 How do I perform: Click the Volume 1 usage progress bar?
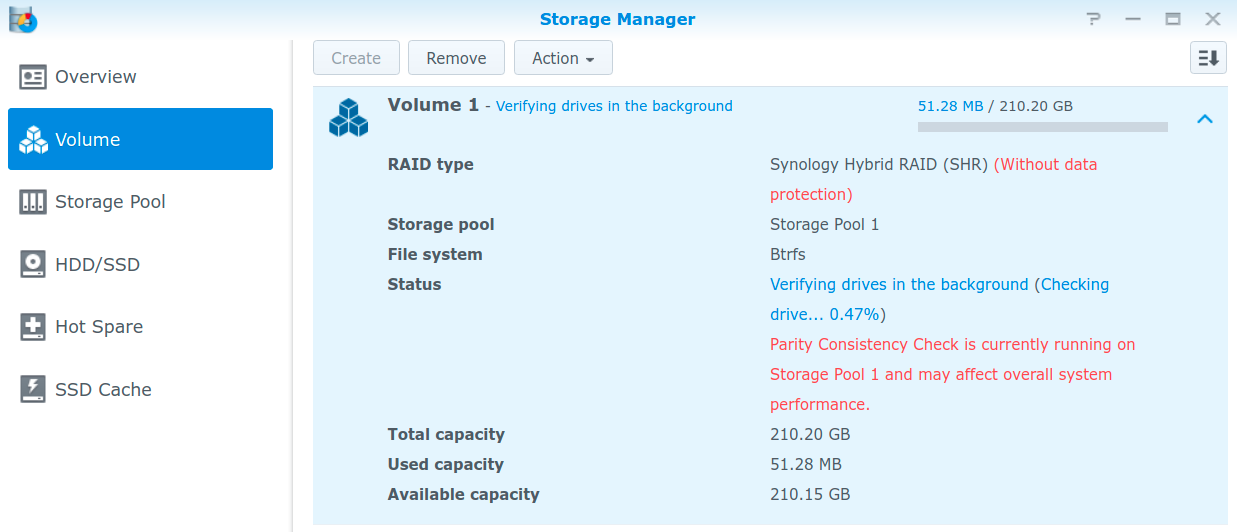coord(1043,127)
